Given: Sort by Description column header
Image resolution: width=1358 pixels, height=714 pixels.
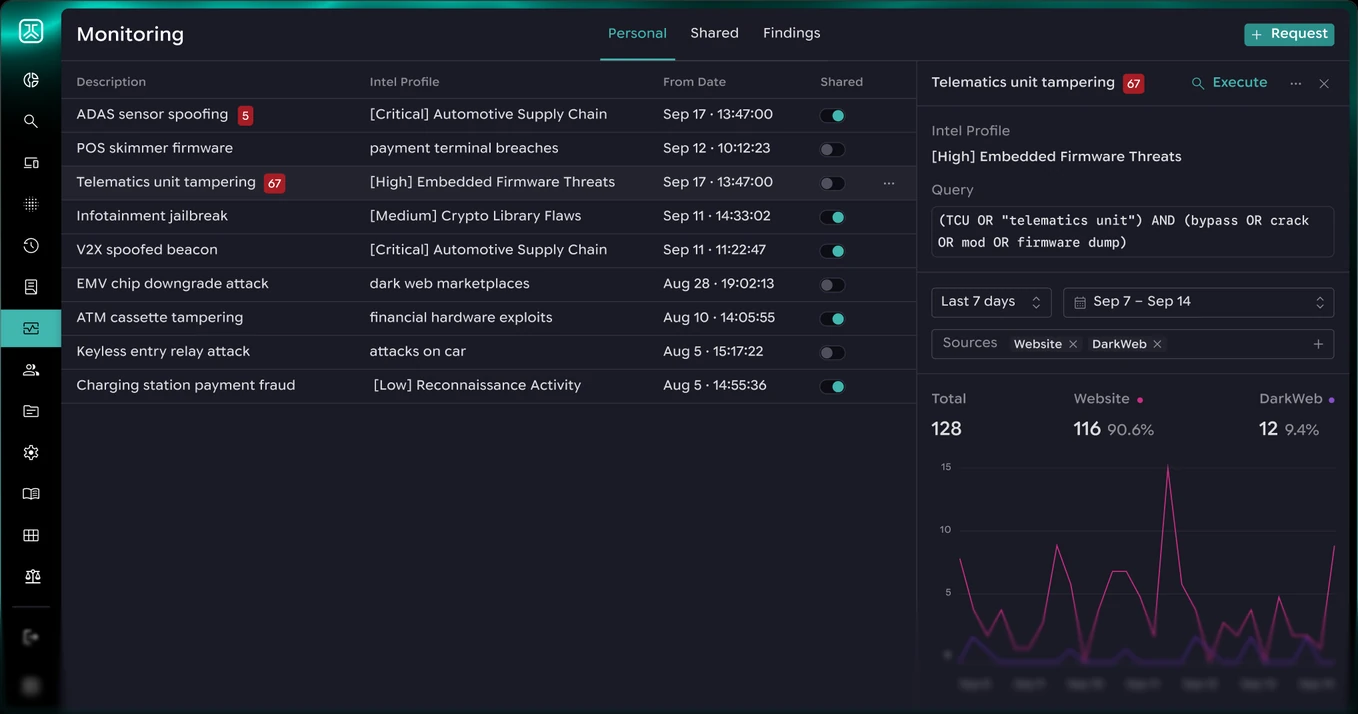Looking at the screenshot, I should 111,82.
